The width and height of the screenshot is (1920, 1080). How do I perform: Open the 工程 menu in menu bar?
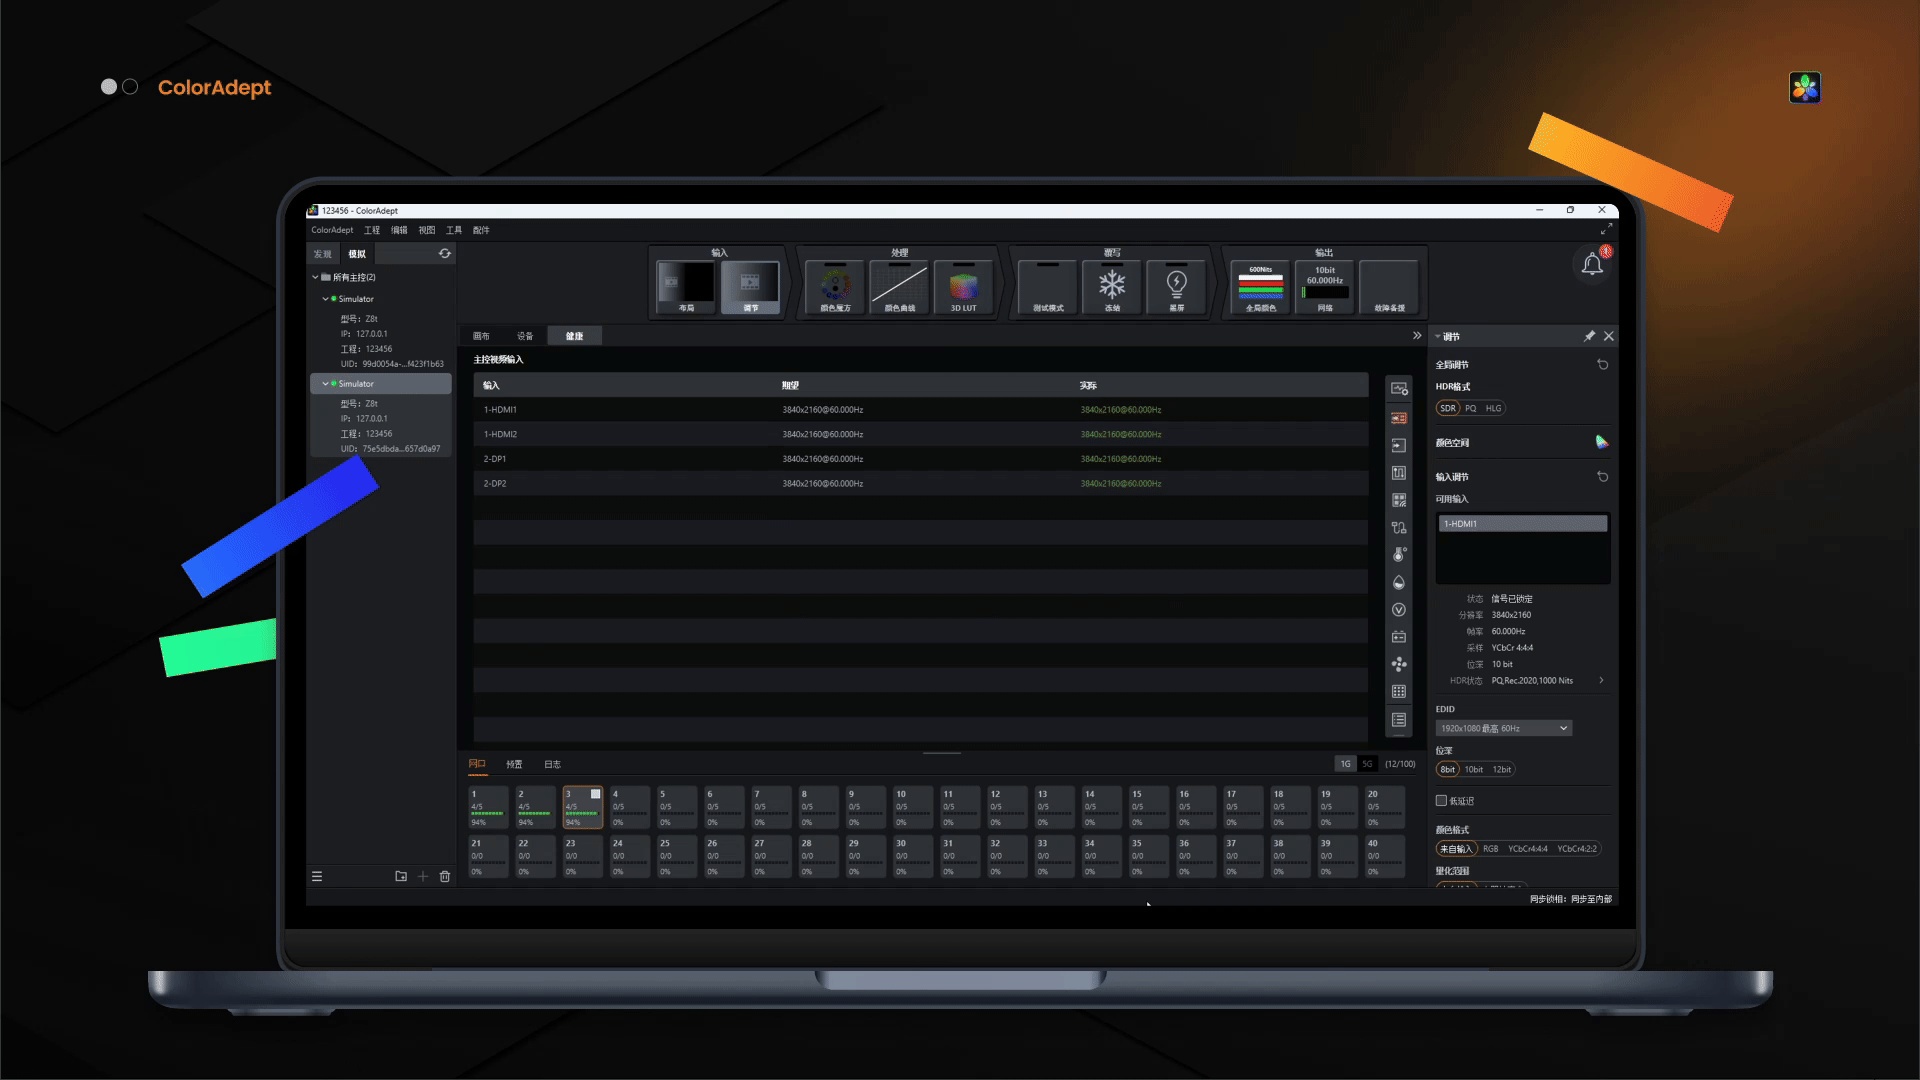372,230
